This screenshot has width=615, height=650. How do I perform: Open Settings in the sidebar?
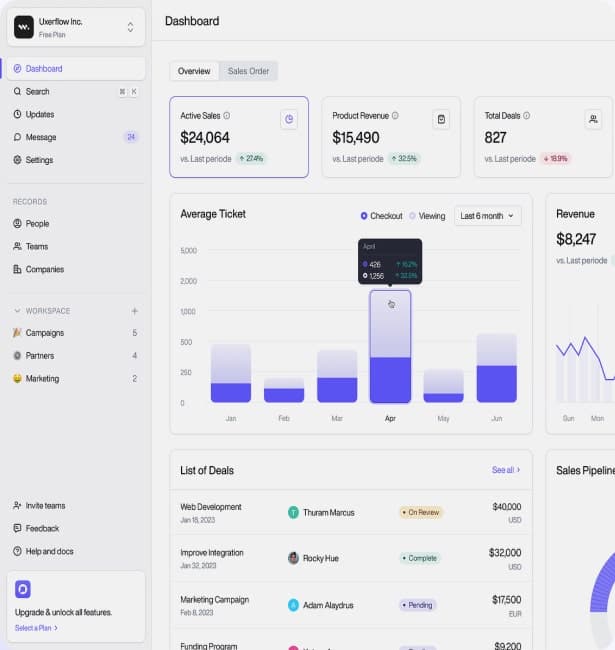[39, 160]
